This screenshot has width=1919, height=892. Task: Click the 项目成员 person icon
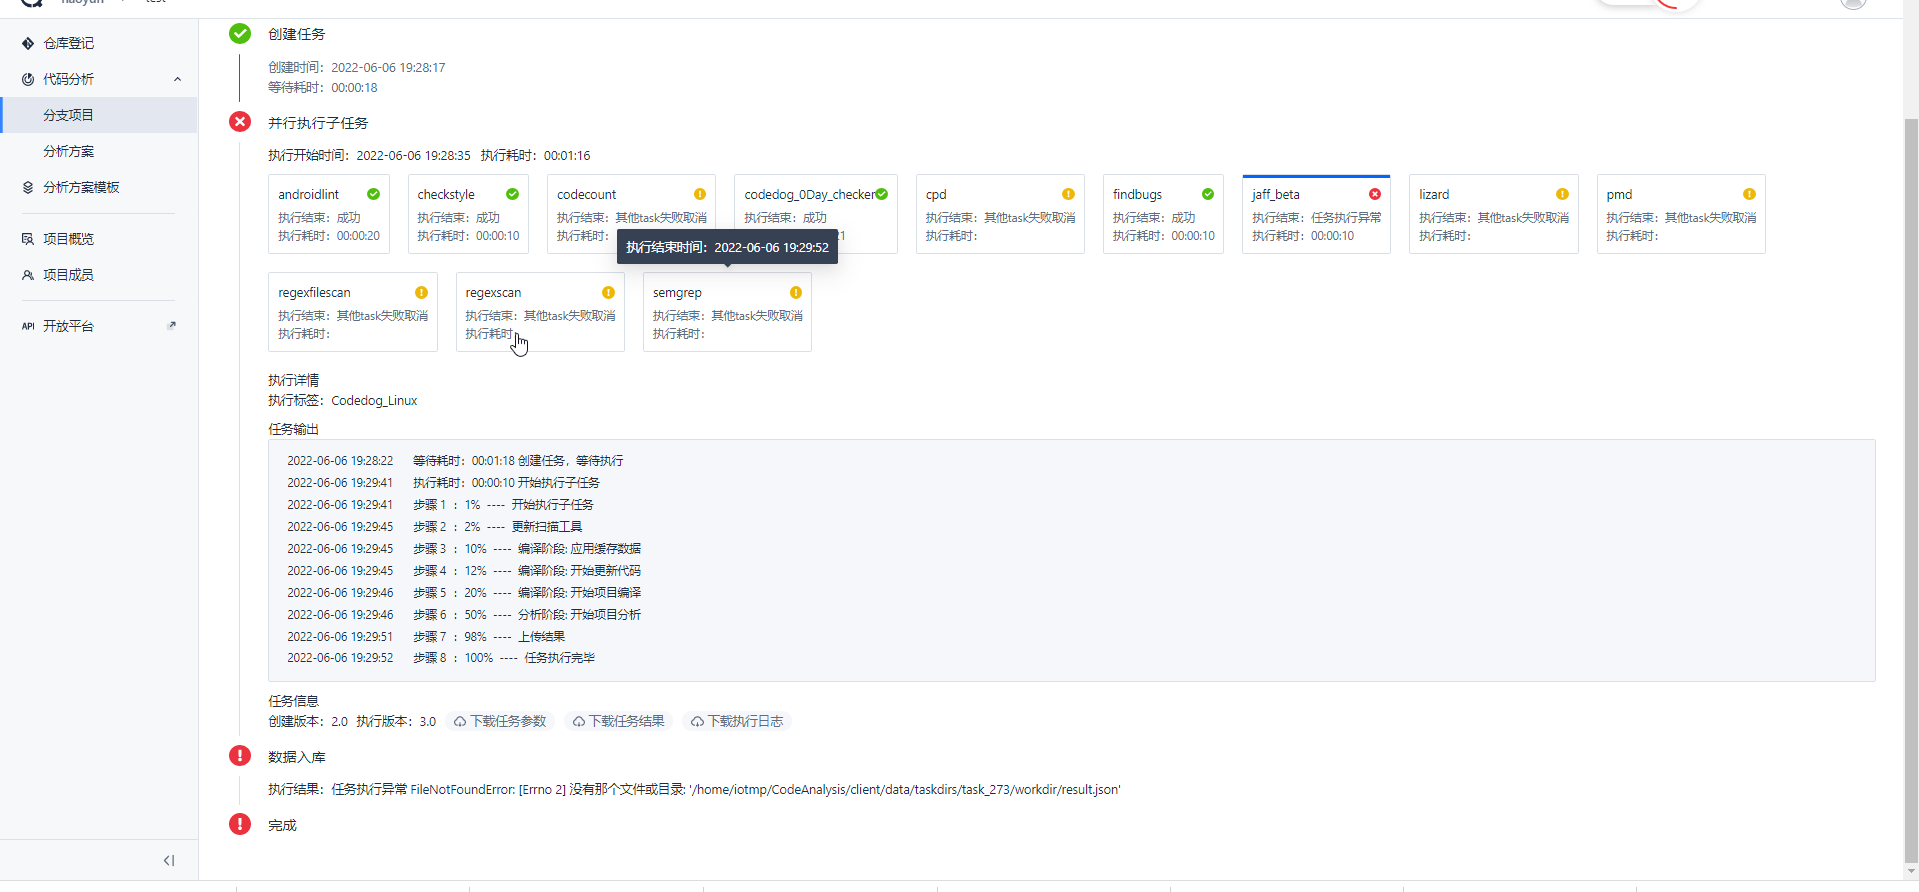point(28,275)
